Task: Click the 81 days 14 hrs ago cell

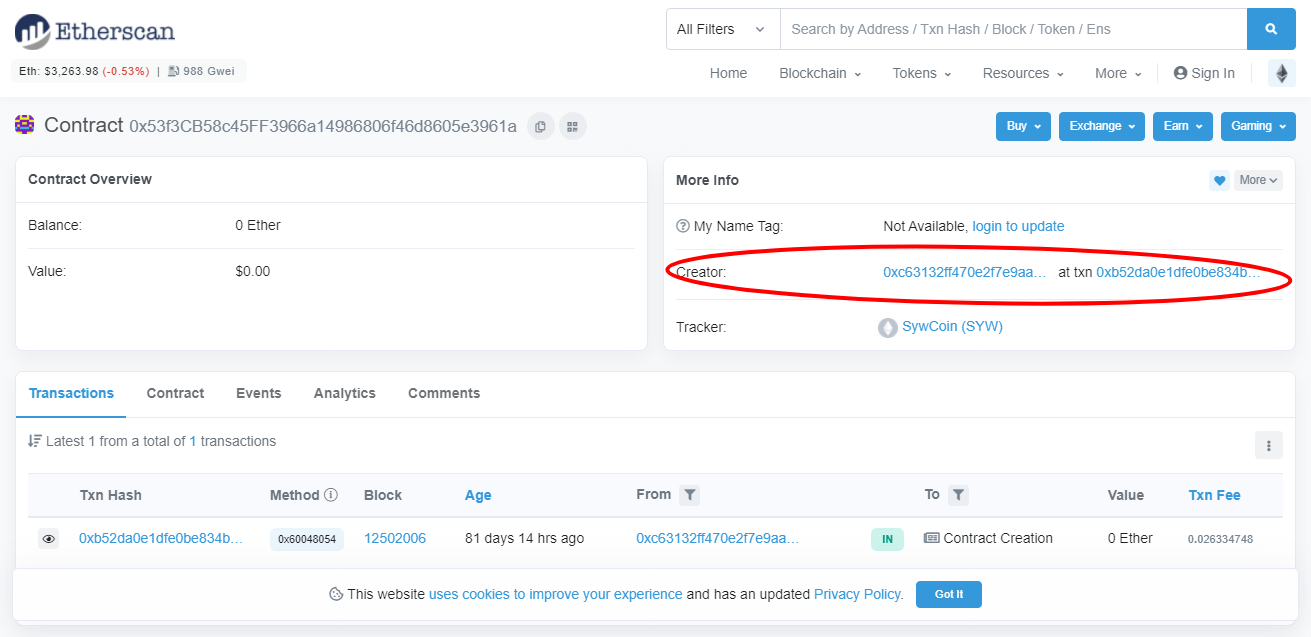Action: click(x=524, y=538)
